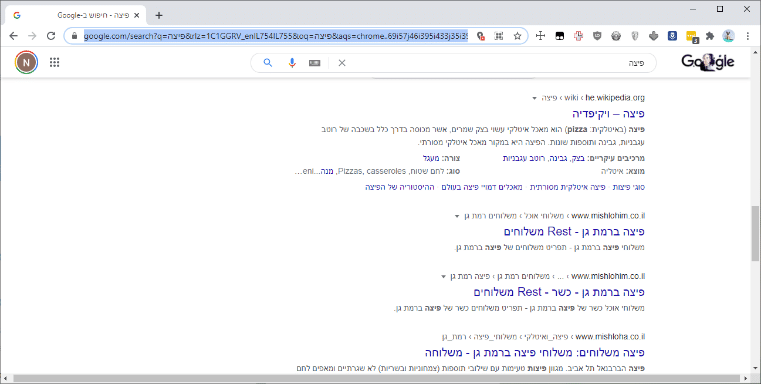Close the Google search tab
Viewport: 761px width, 384px height.
point(136,16)
